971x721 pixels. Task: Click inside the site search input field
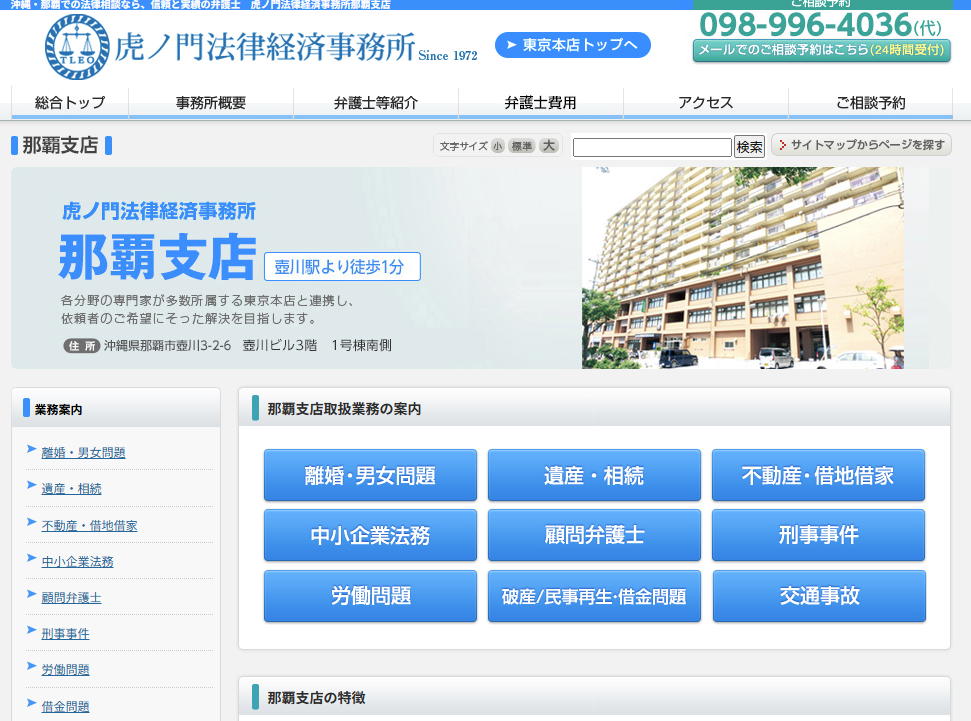[651, 146]
